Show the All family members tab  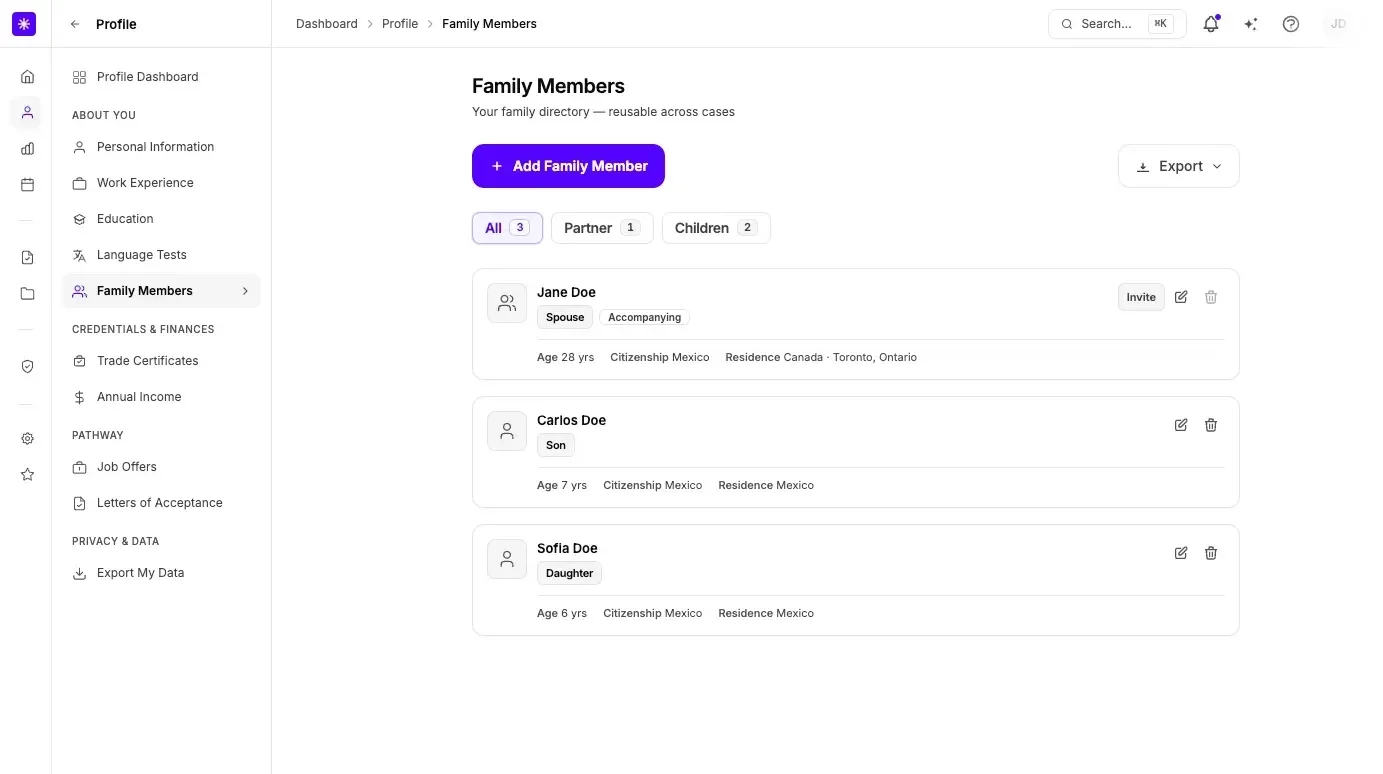(507, 228)
